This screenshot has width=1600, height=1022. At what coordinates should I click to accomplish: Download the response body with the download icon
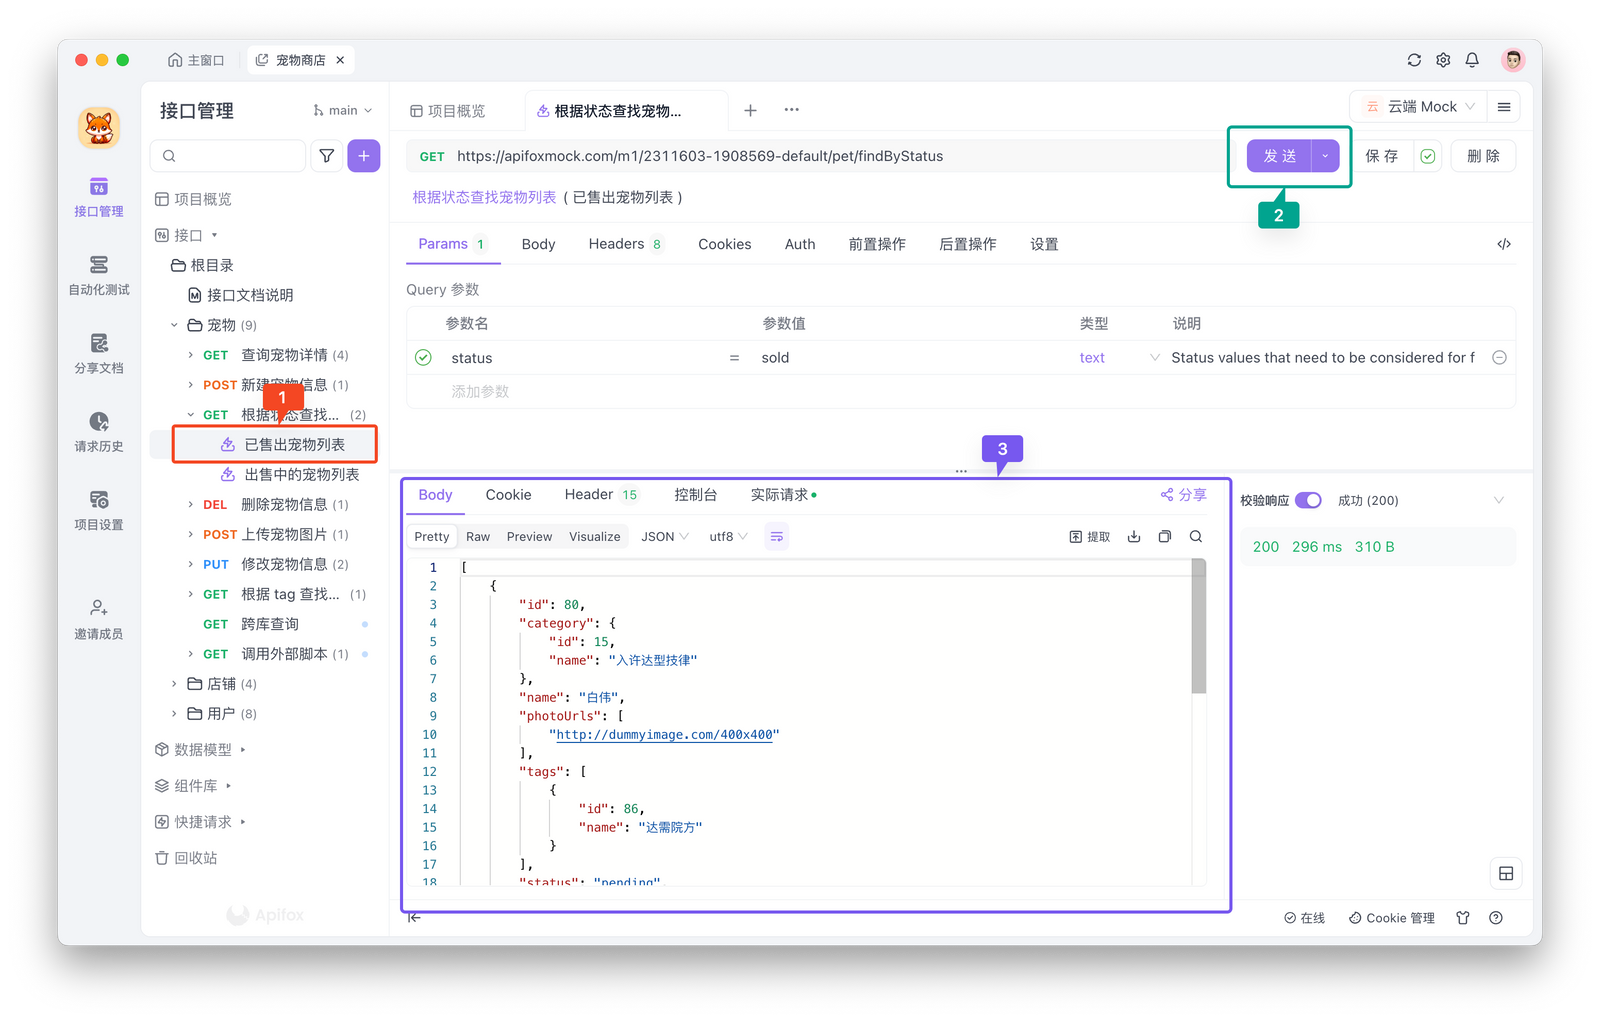pyautogui.click(x=1133, y=536)
